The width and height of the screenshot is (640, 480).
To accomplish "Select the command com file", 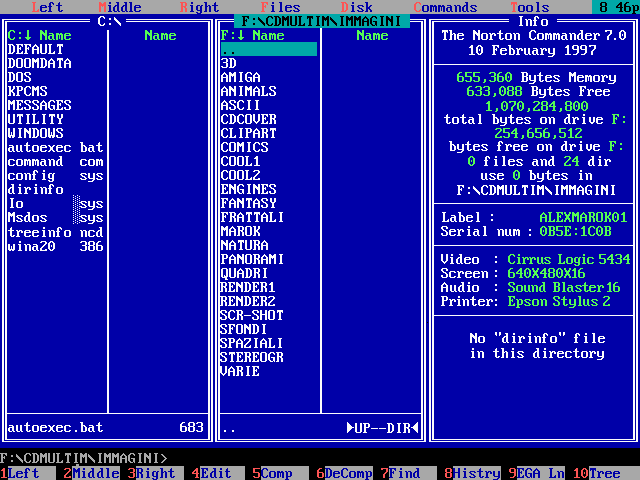I will pyautogui.click(x=56, y=162).
